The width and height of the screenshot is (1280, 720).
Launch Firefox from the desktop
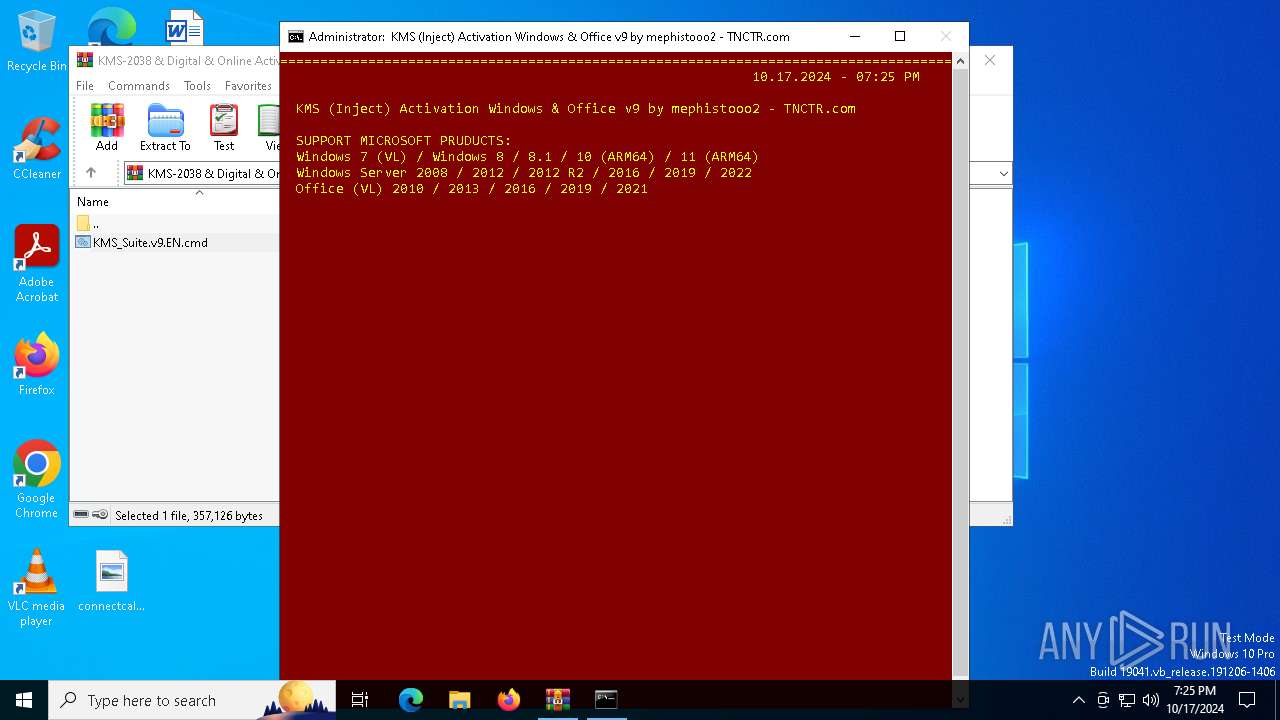click(x=37, y=364)
